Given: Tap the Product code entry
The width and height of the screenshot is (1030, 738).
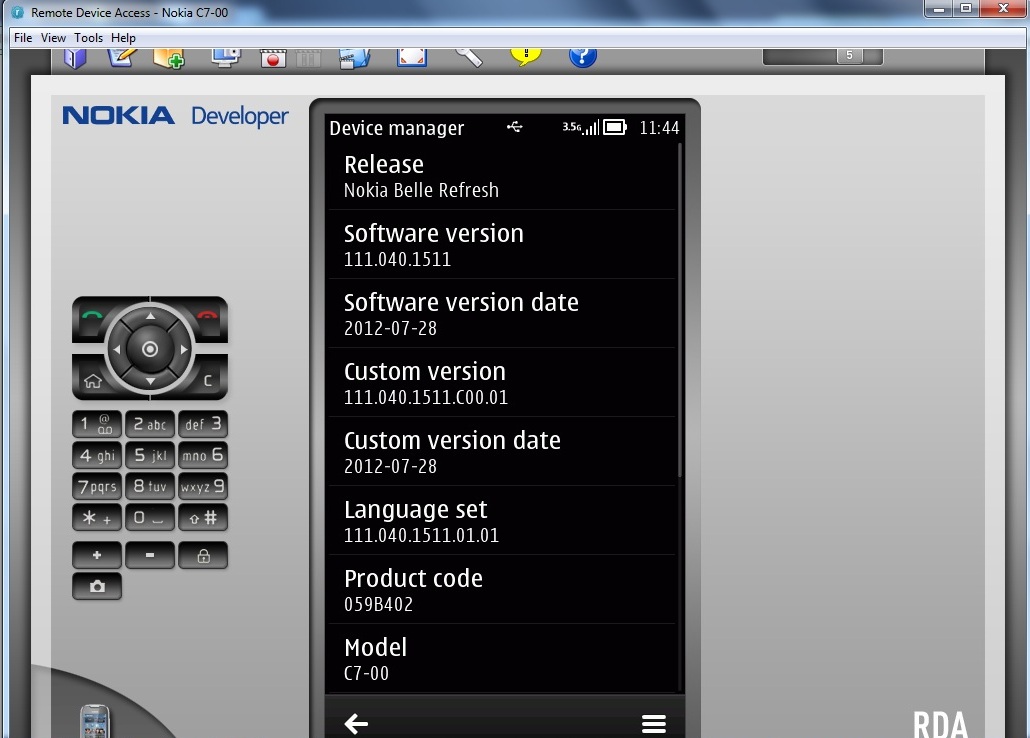Looking at the screenshot, I should pyautogui.click(x=502, y=590).
